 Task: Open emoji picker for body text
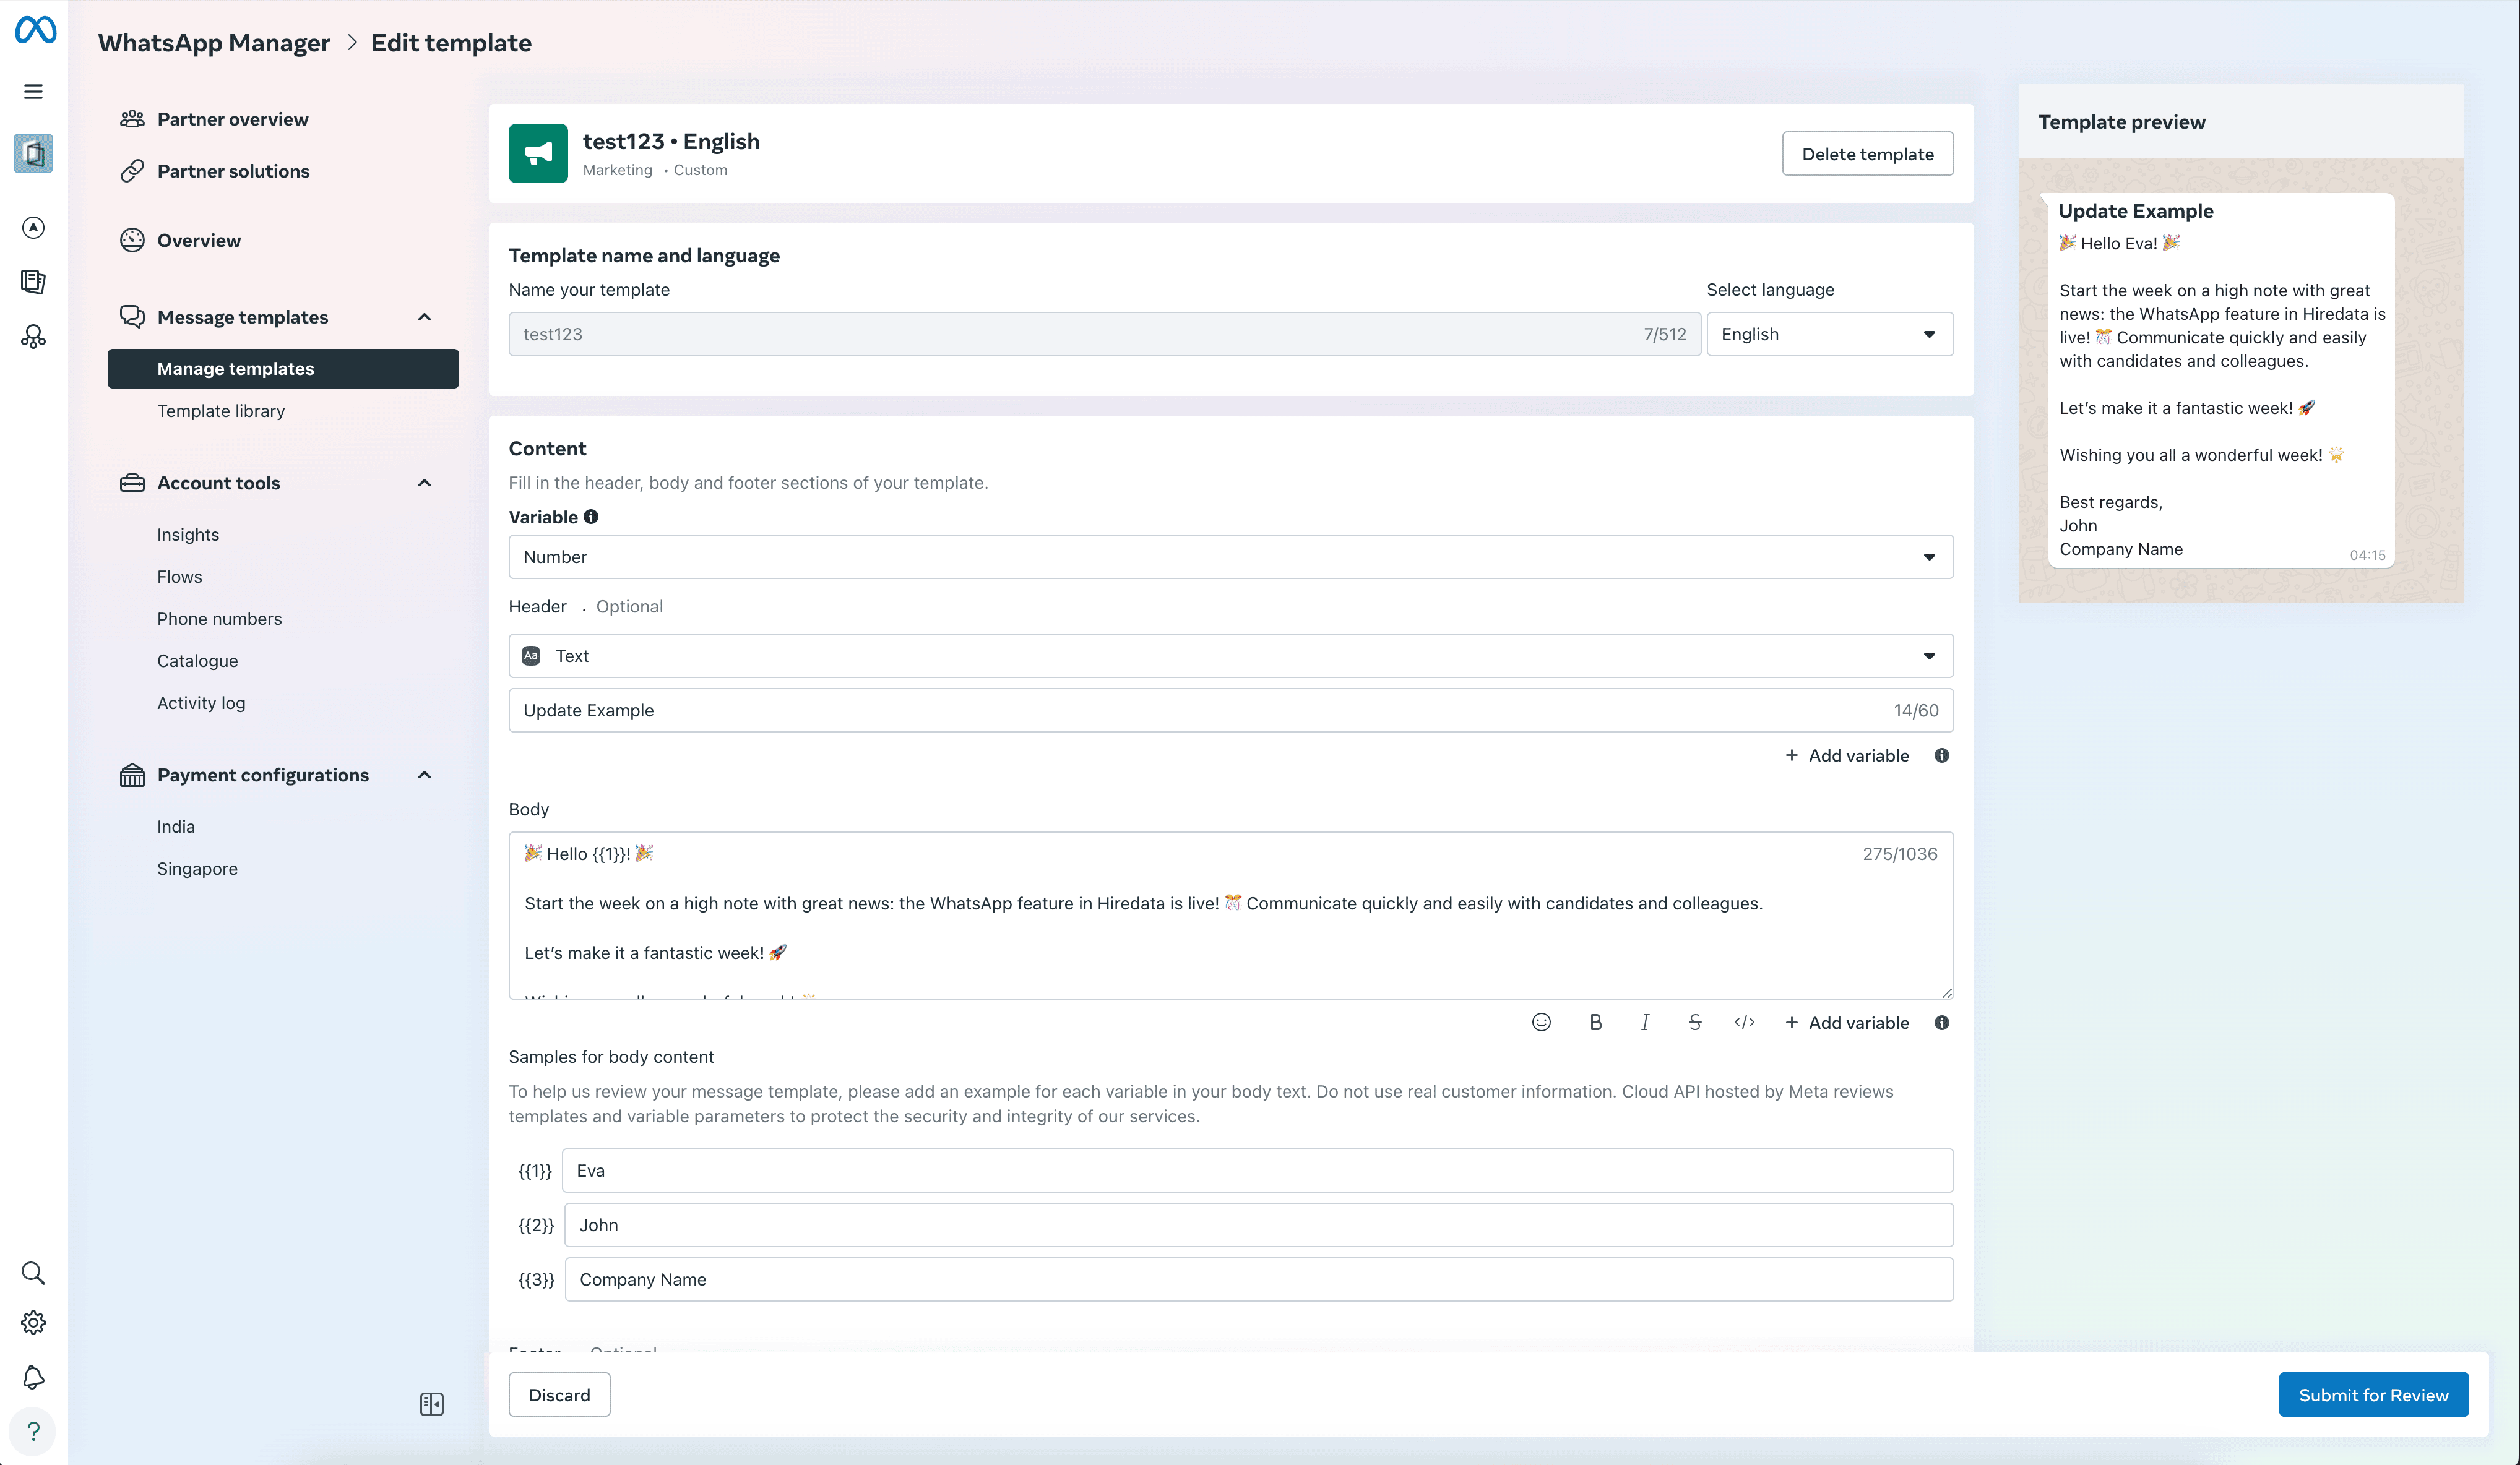point(1541,1022)
